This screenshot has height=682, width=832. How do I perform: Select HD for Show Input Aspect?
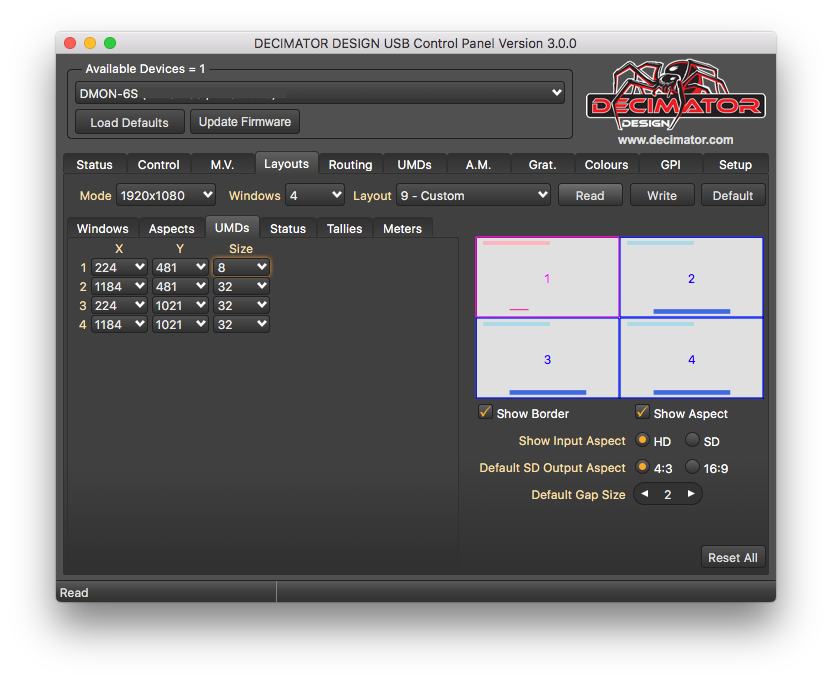642,440
